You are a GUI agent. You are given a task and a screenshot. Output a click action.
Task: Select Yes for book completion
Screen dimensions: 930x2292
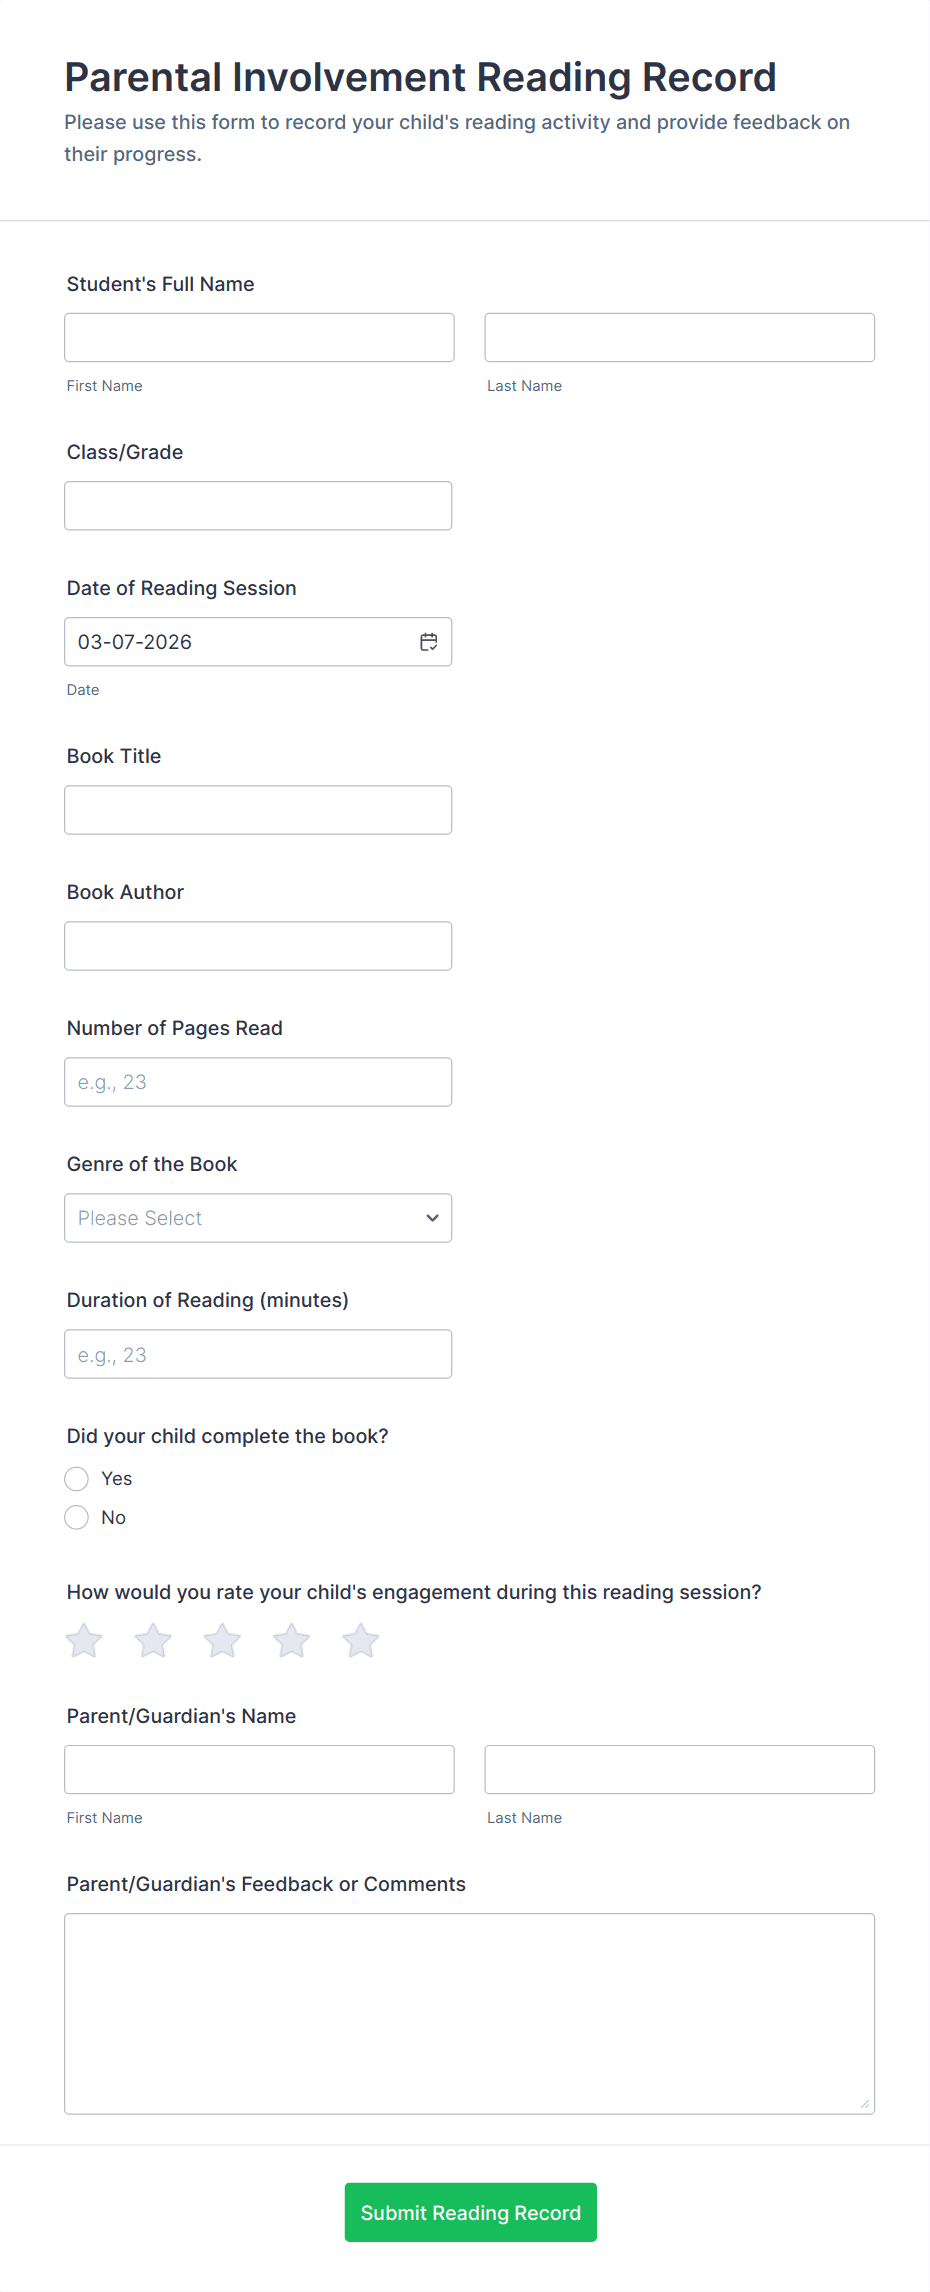[77, 1479]
